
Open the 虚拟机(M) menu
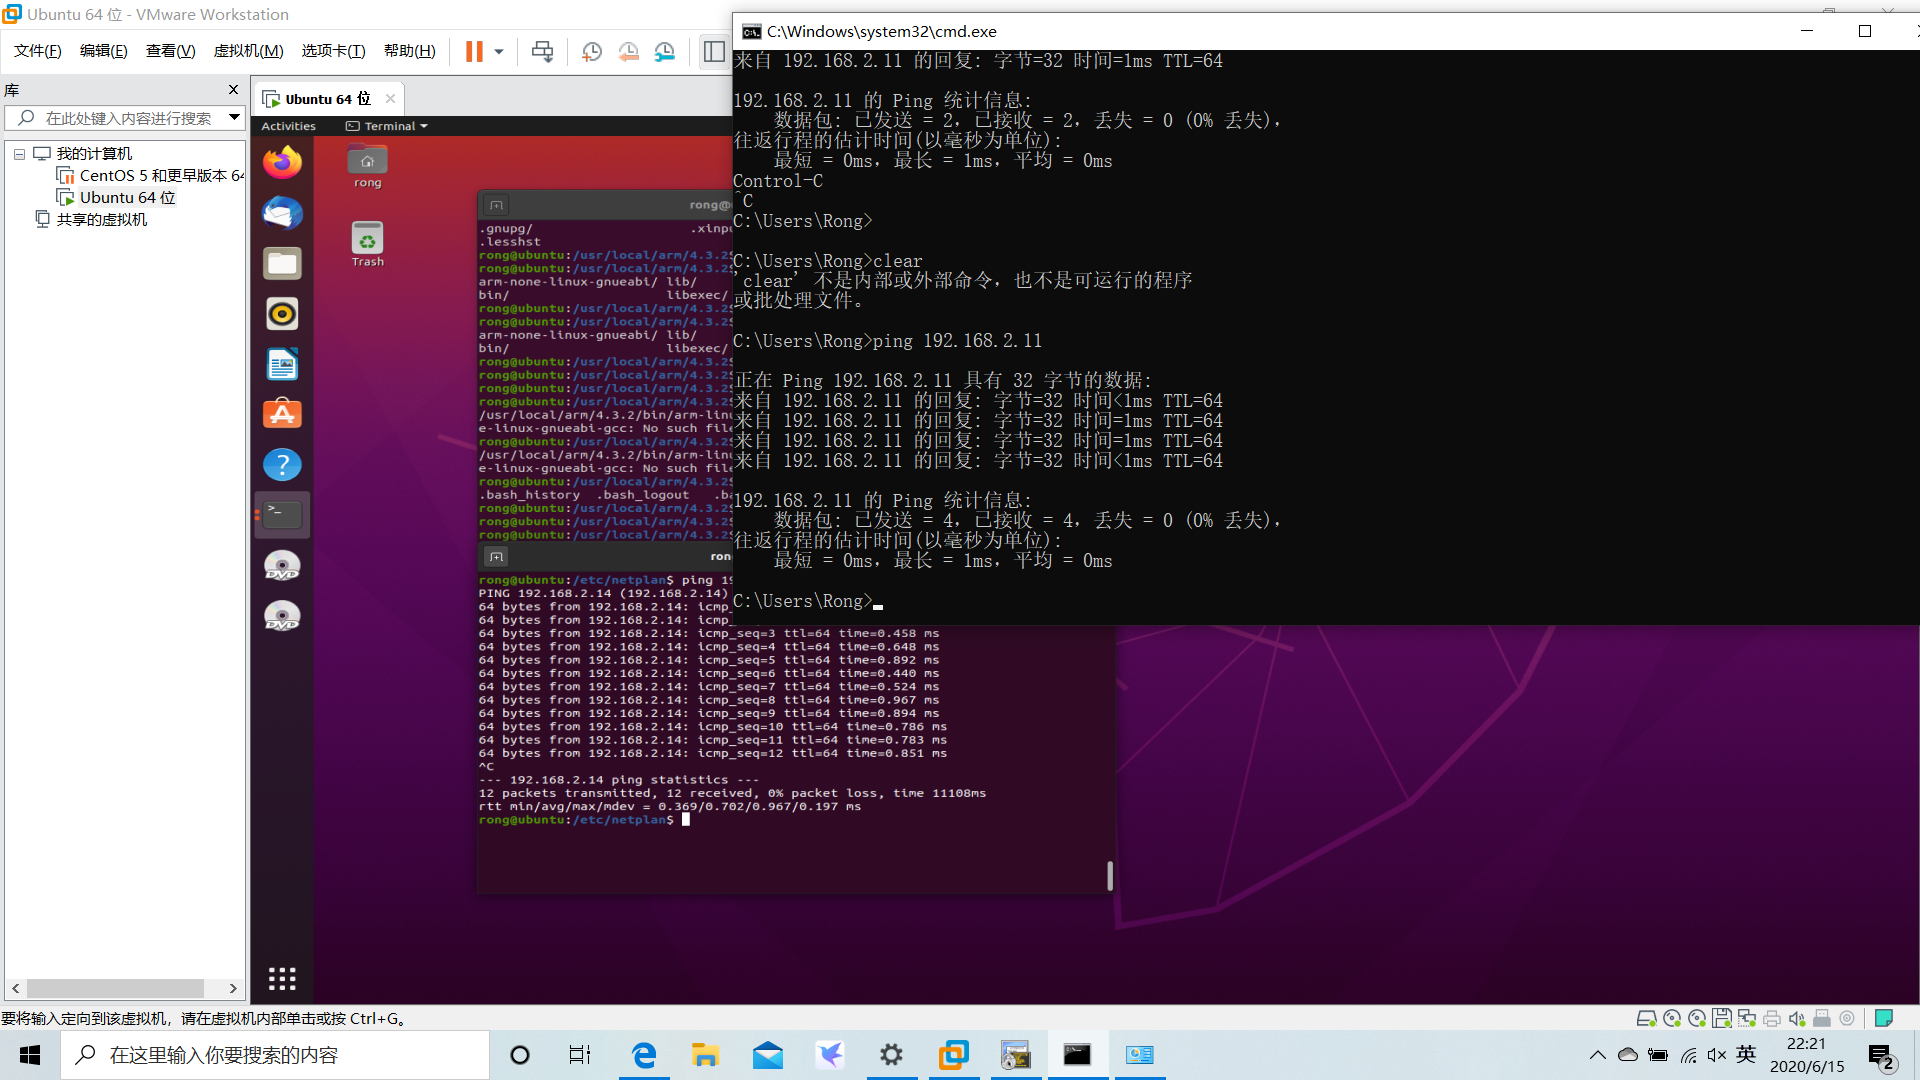click(248, 51)
